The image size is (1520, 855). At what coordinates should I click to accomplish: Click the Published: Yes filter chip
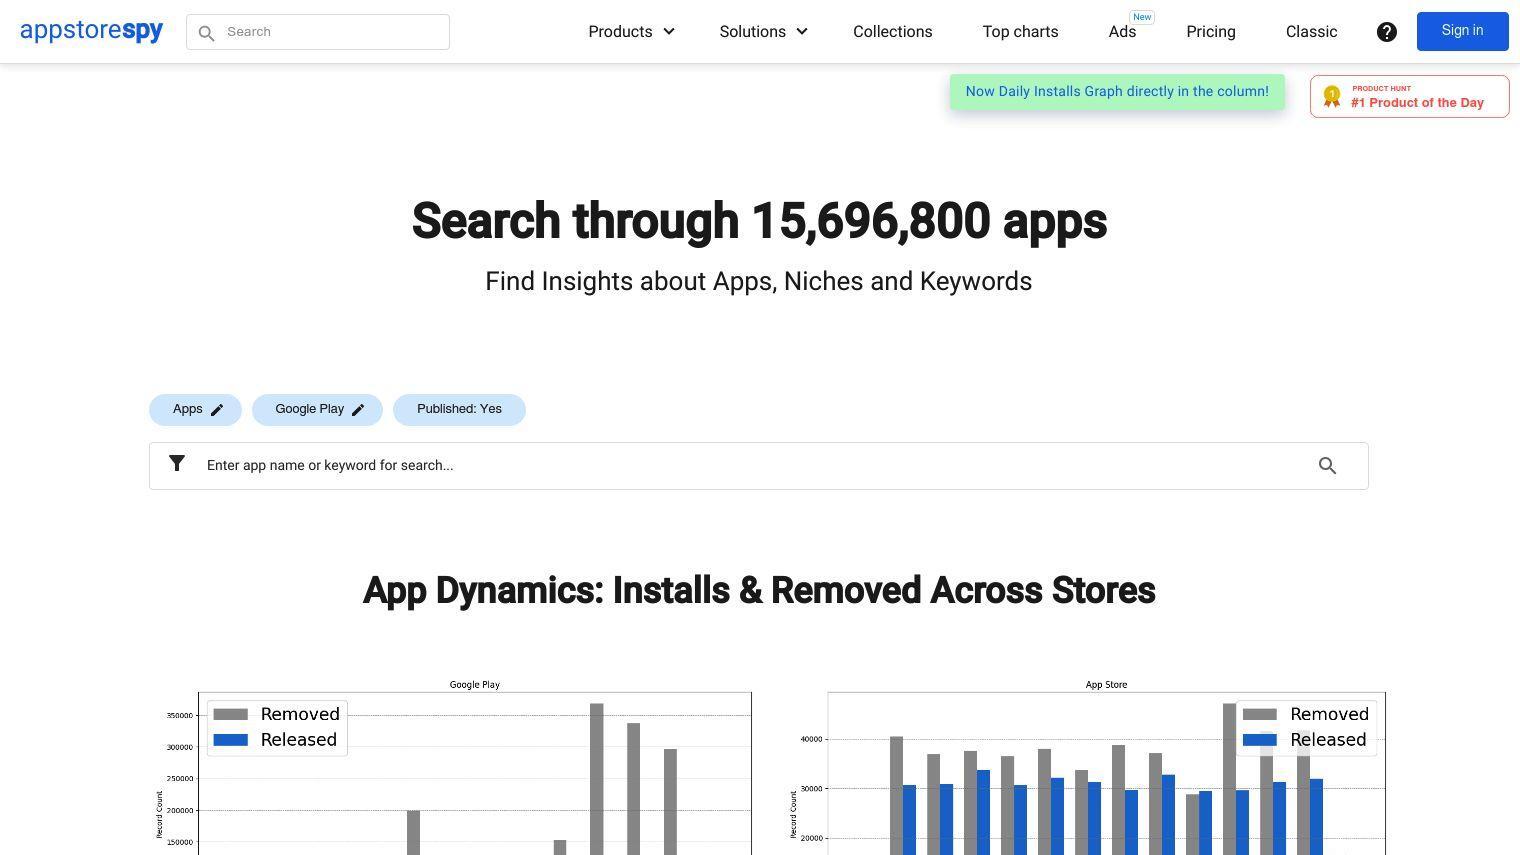coord(459,410)
